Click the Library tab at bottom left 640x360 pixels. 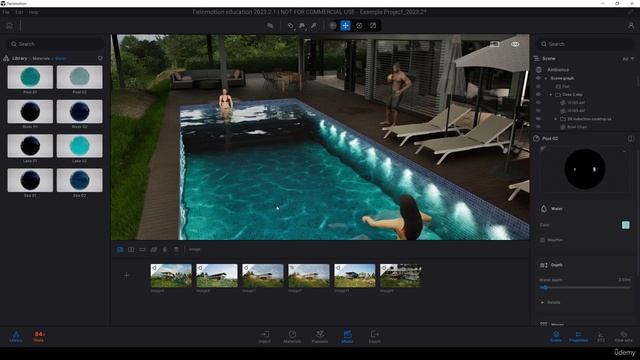tap(16, 337)
